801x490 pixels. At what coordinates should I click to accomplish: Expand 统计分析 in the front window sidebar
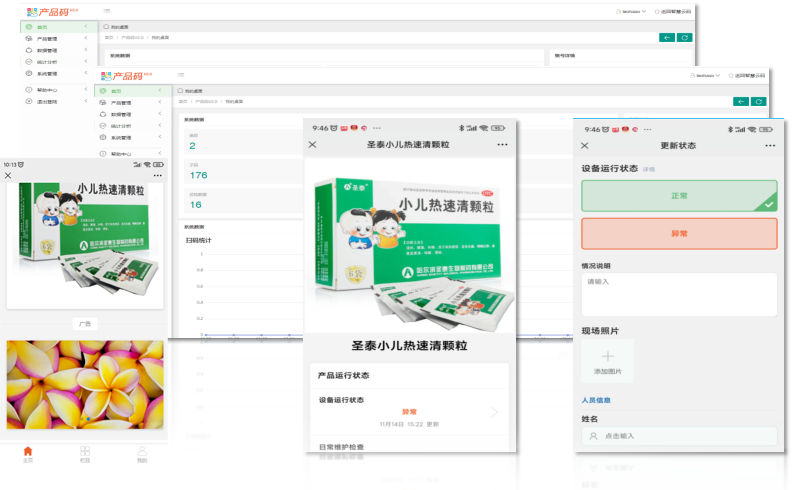(x=122, y=127)
